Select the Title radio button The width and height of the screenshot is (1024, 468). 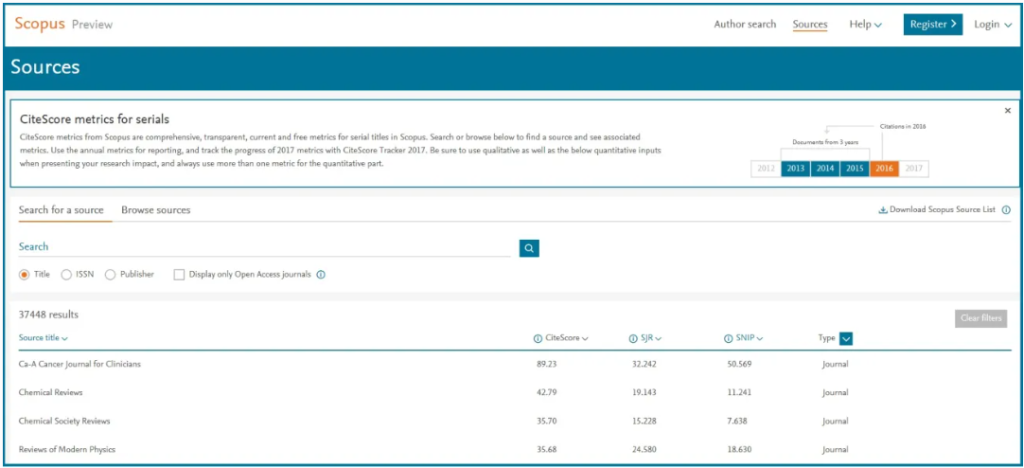pyautogui.click(x=25, y=275)
